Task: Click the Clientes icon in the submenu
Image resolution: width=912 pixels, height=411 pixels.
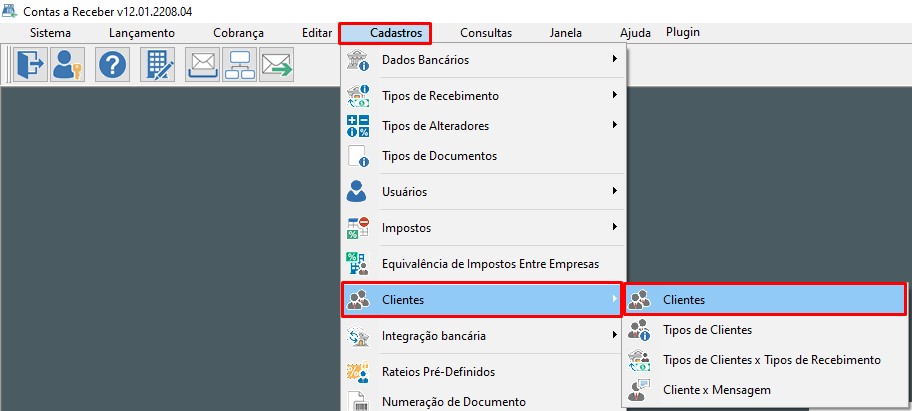Action: 639,300
